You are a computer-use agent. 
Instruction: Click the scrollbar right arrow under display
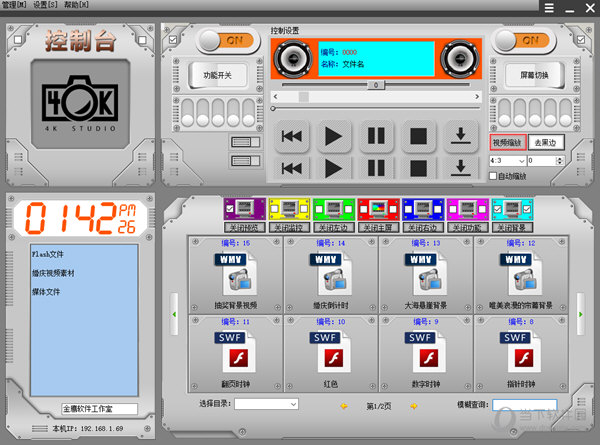point(477,97)
